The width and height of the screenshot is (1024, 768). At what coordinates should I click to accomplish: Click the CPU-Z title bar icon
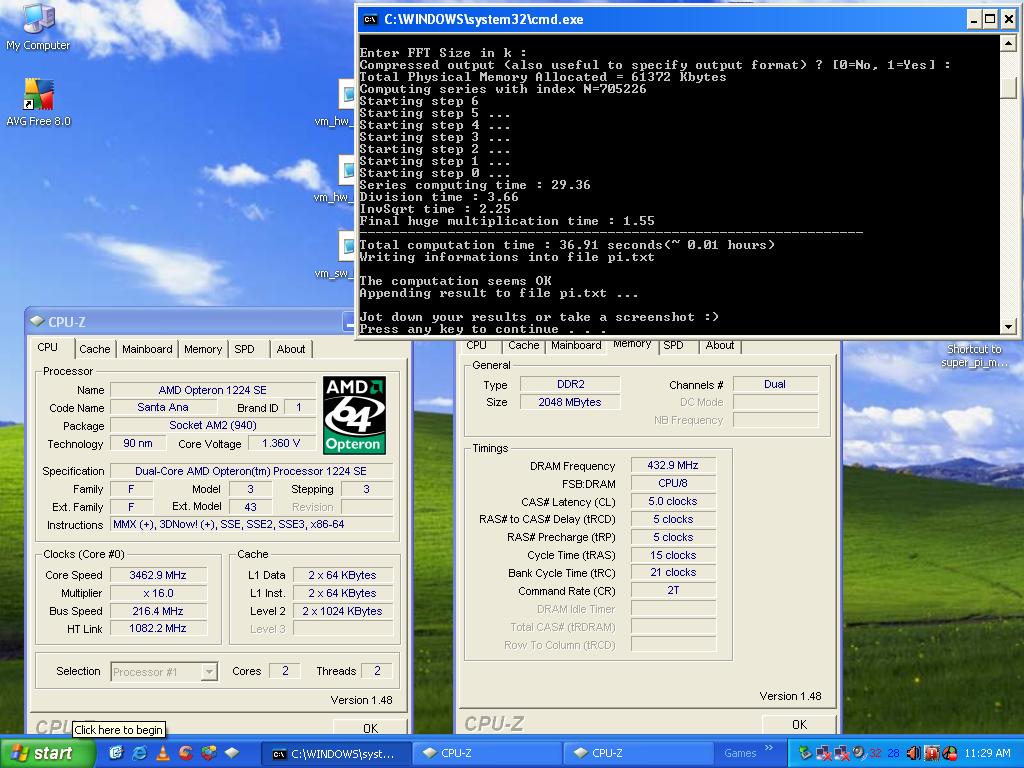37,321
